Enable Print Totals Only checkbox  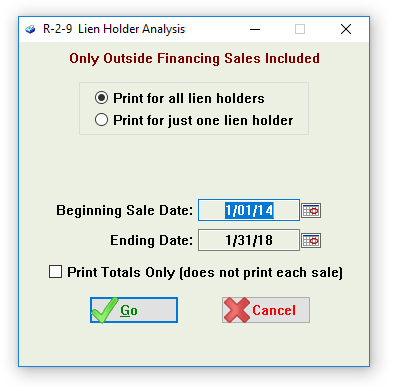click(55, 271)
